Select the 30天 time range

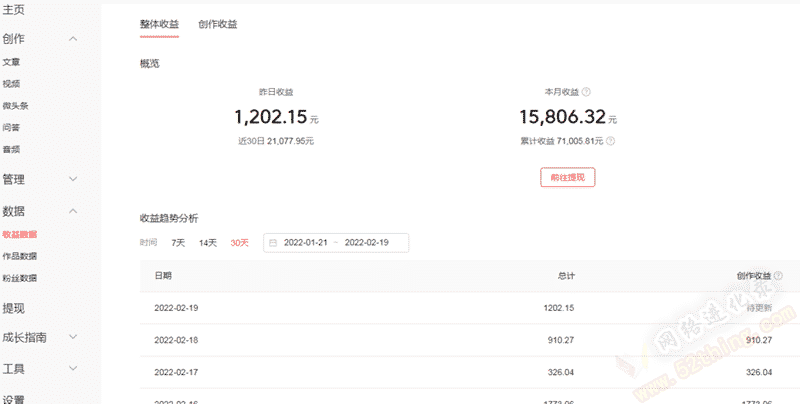[239, 243]
